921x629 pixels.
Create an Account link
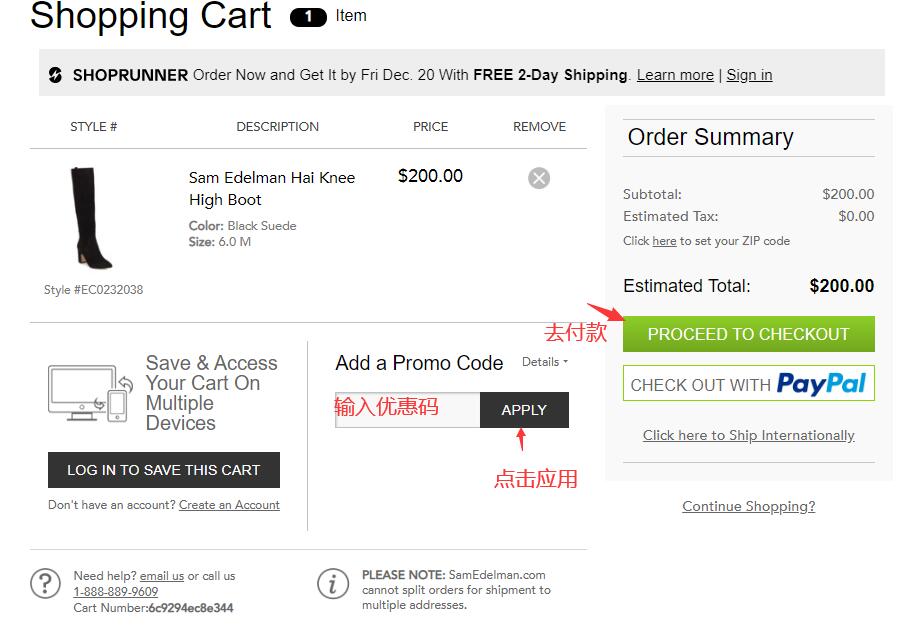229,505
